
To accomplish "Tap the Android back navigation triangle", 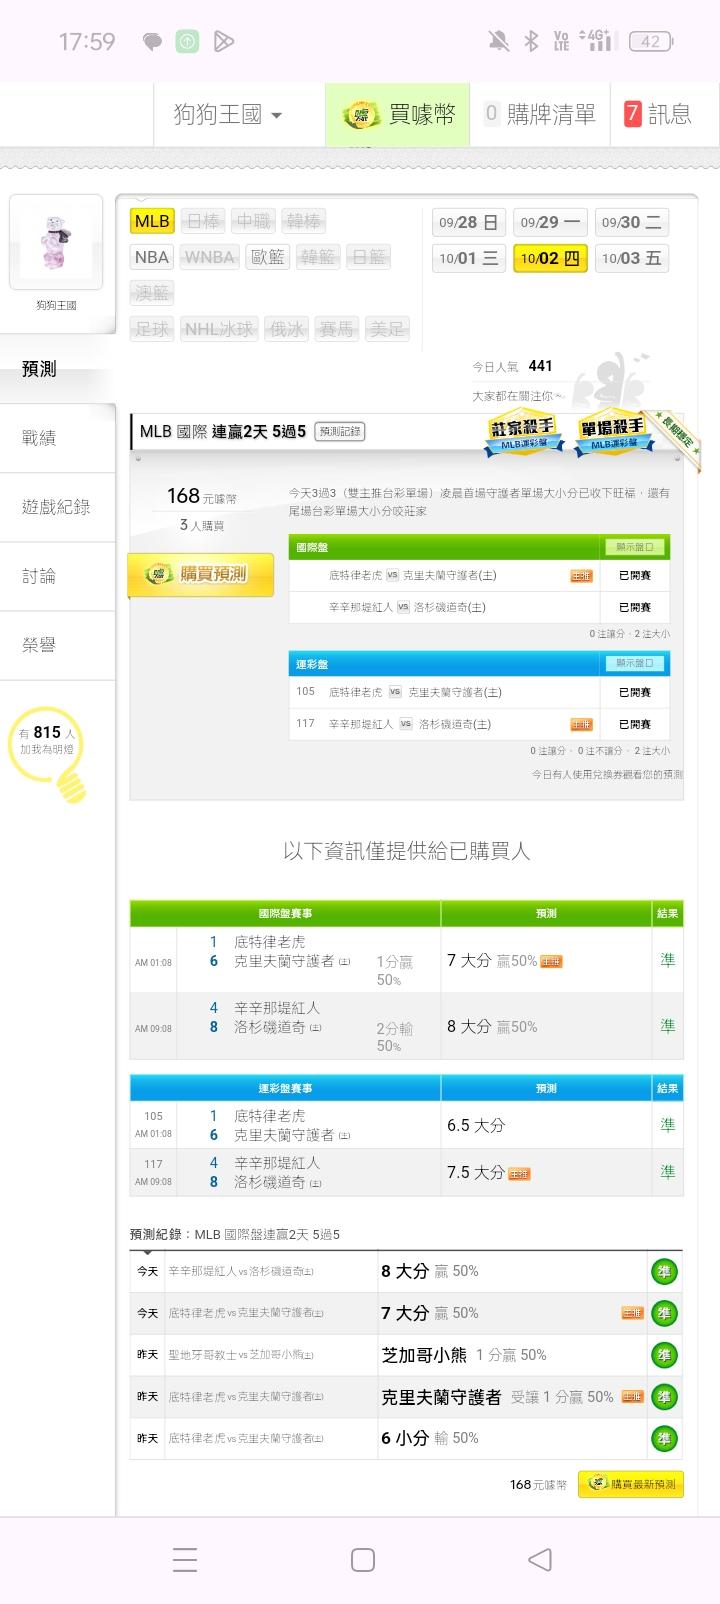I will (x=539, y=1559).
